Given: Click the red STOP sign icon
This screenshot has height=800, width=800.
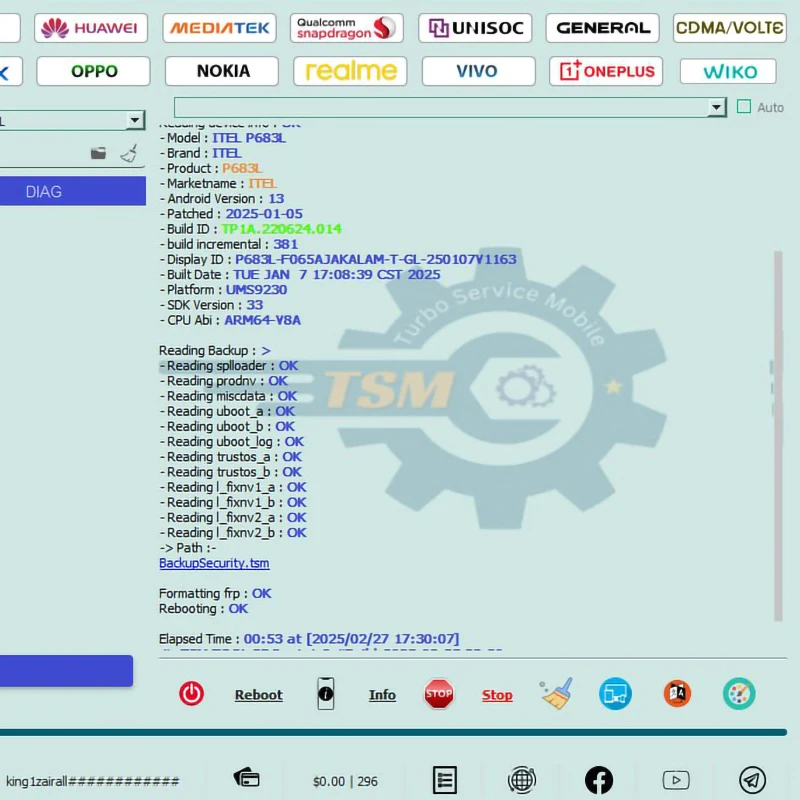Looking at the screenshot, I should (439, 694).
